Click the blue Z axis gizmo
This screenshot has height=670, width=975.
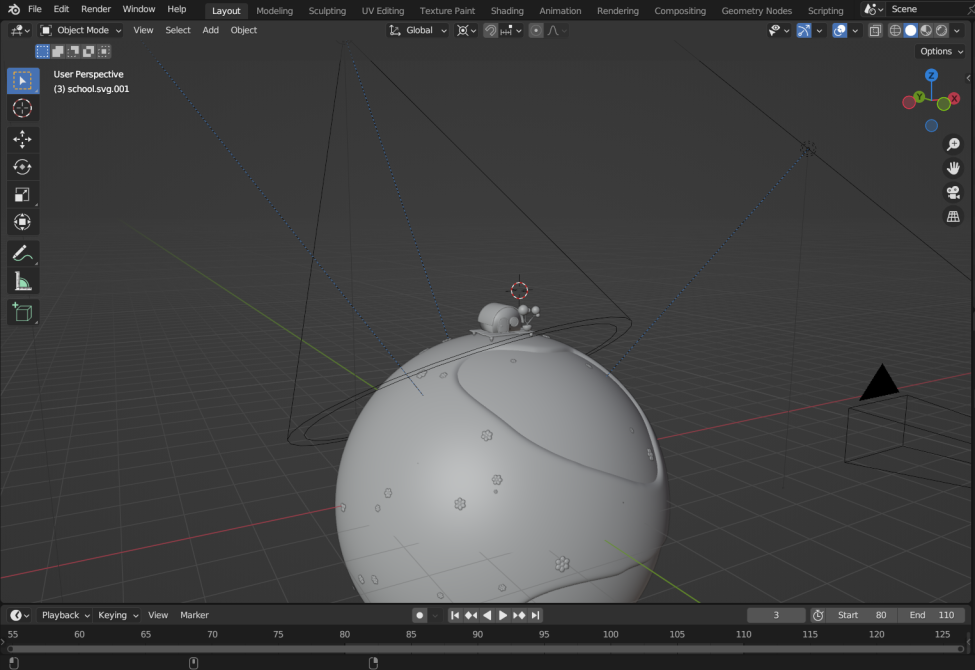coord(931,75)
